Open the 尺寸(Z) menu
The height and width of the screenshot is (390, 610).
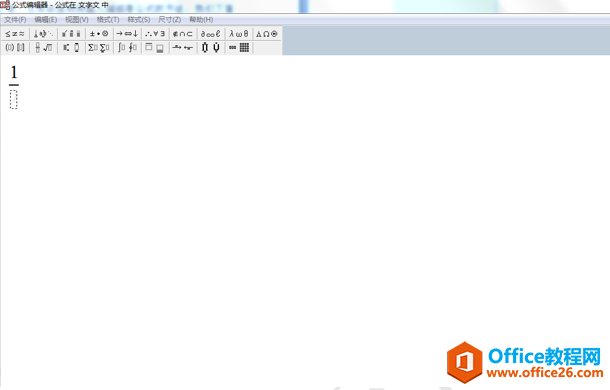click(170, 19)
